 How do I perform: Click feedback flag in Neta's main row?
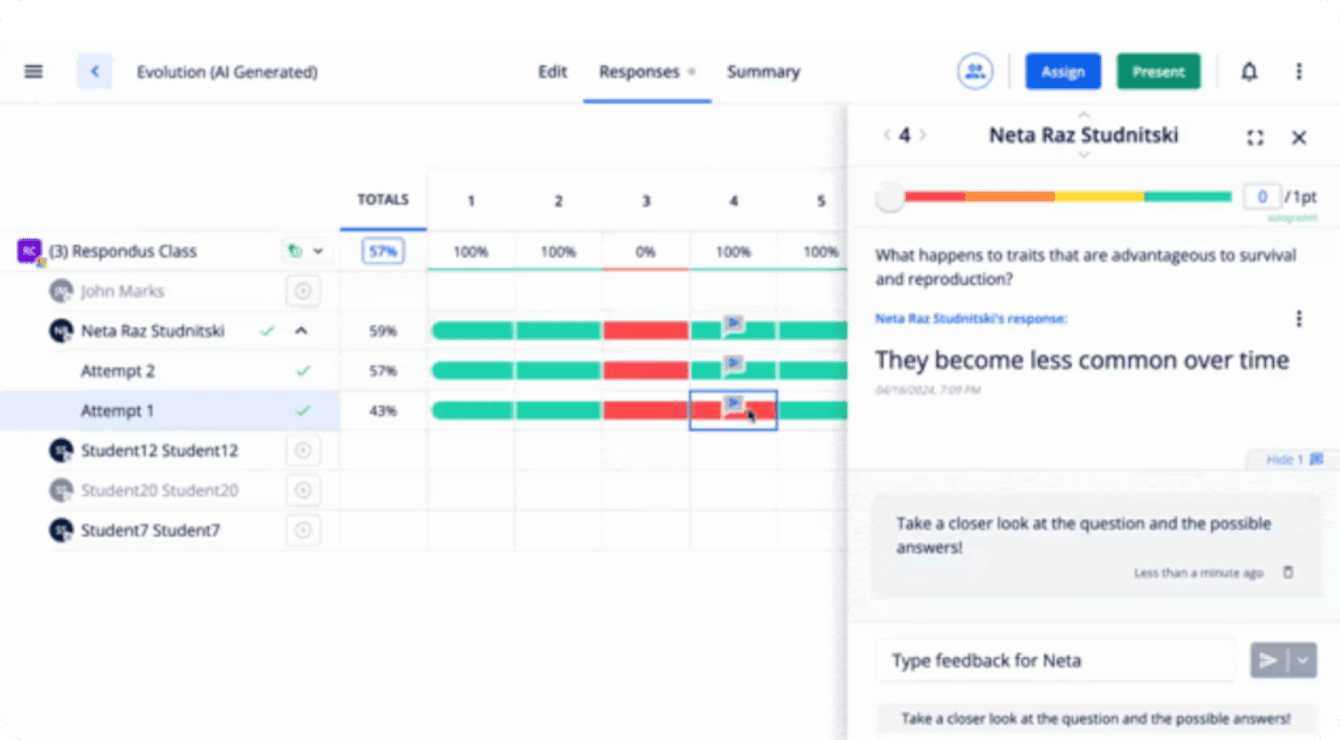[x=733, y=323]
